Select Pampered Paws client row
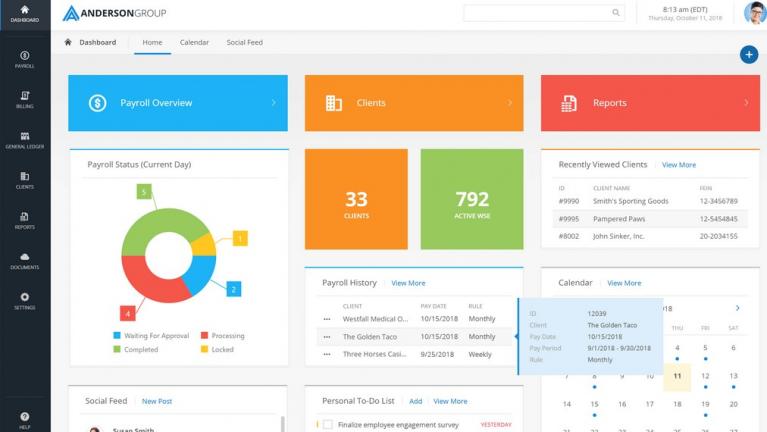This screenshot has height=432, width=767. coord(650,219)
